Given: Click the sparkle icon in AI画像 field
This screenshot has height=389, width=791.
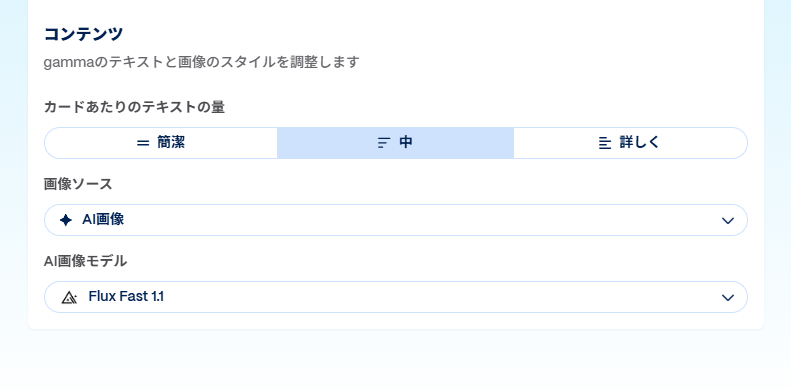Looking at the screenshot, I should pos(66,220).
